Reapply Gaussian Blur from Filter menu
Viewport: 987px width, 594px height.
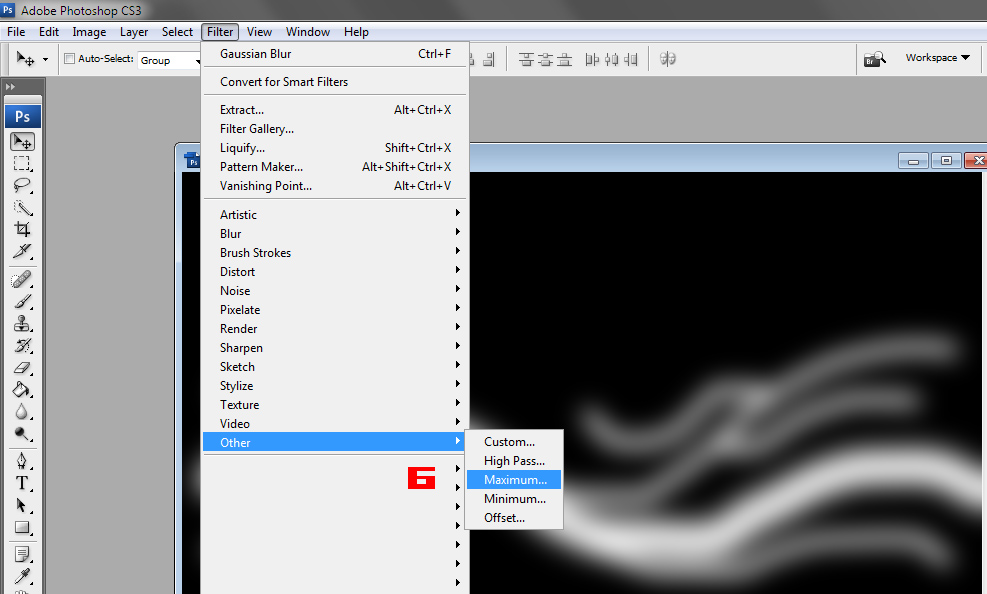pyautogui.click(x=336, y=53)
